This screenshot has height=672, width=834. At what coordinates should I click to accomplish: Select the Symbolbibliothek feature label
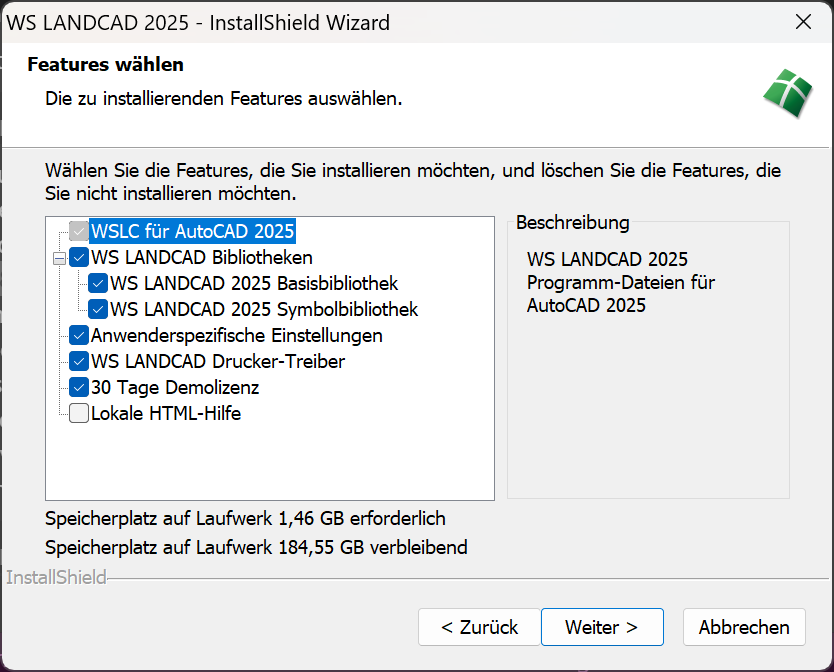264,309
